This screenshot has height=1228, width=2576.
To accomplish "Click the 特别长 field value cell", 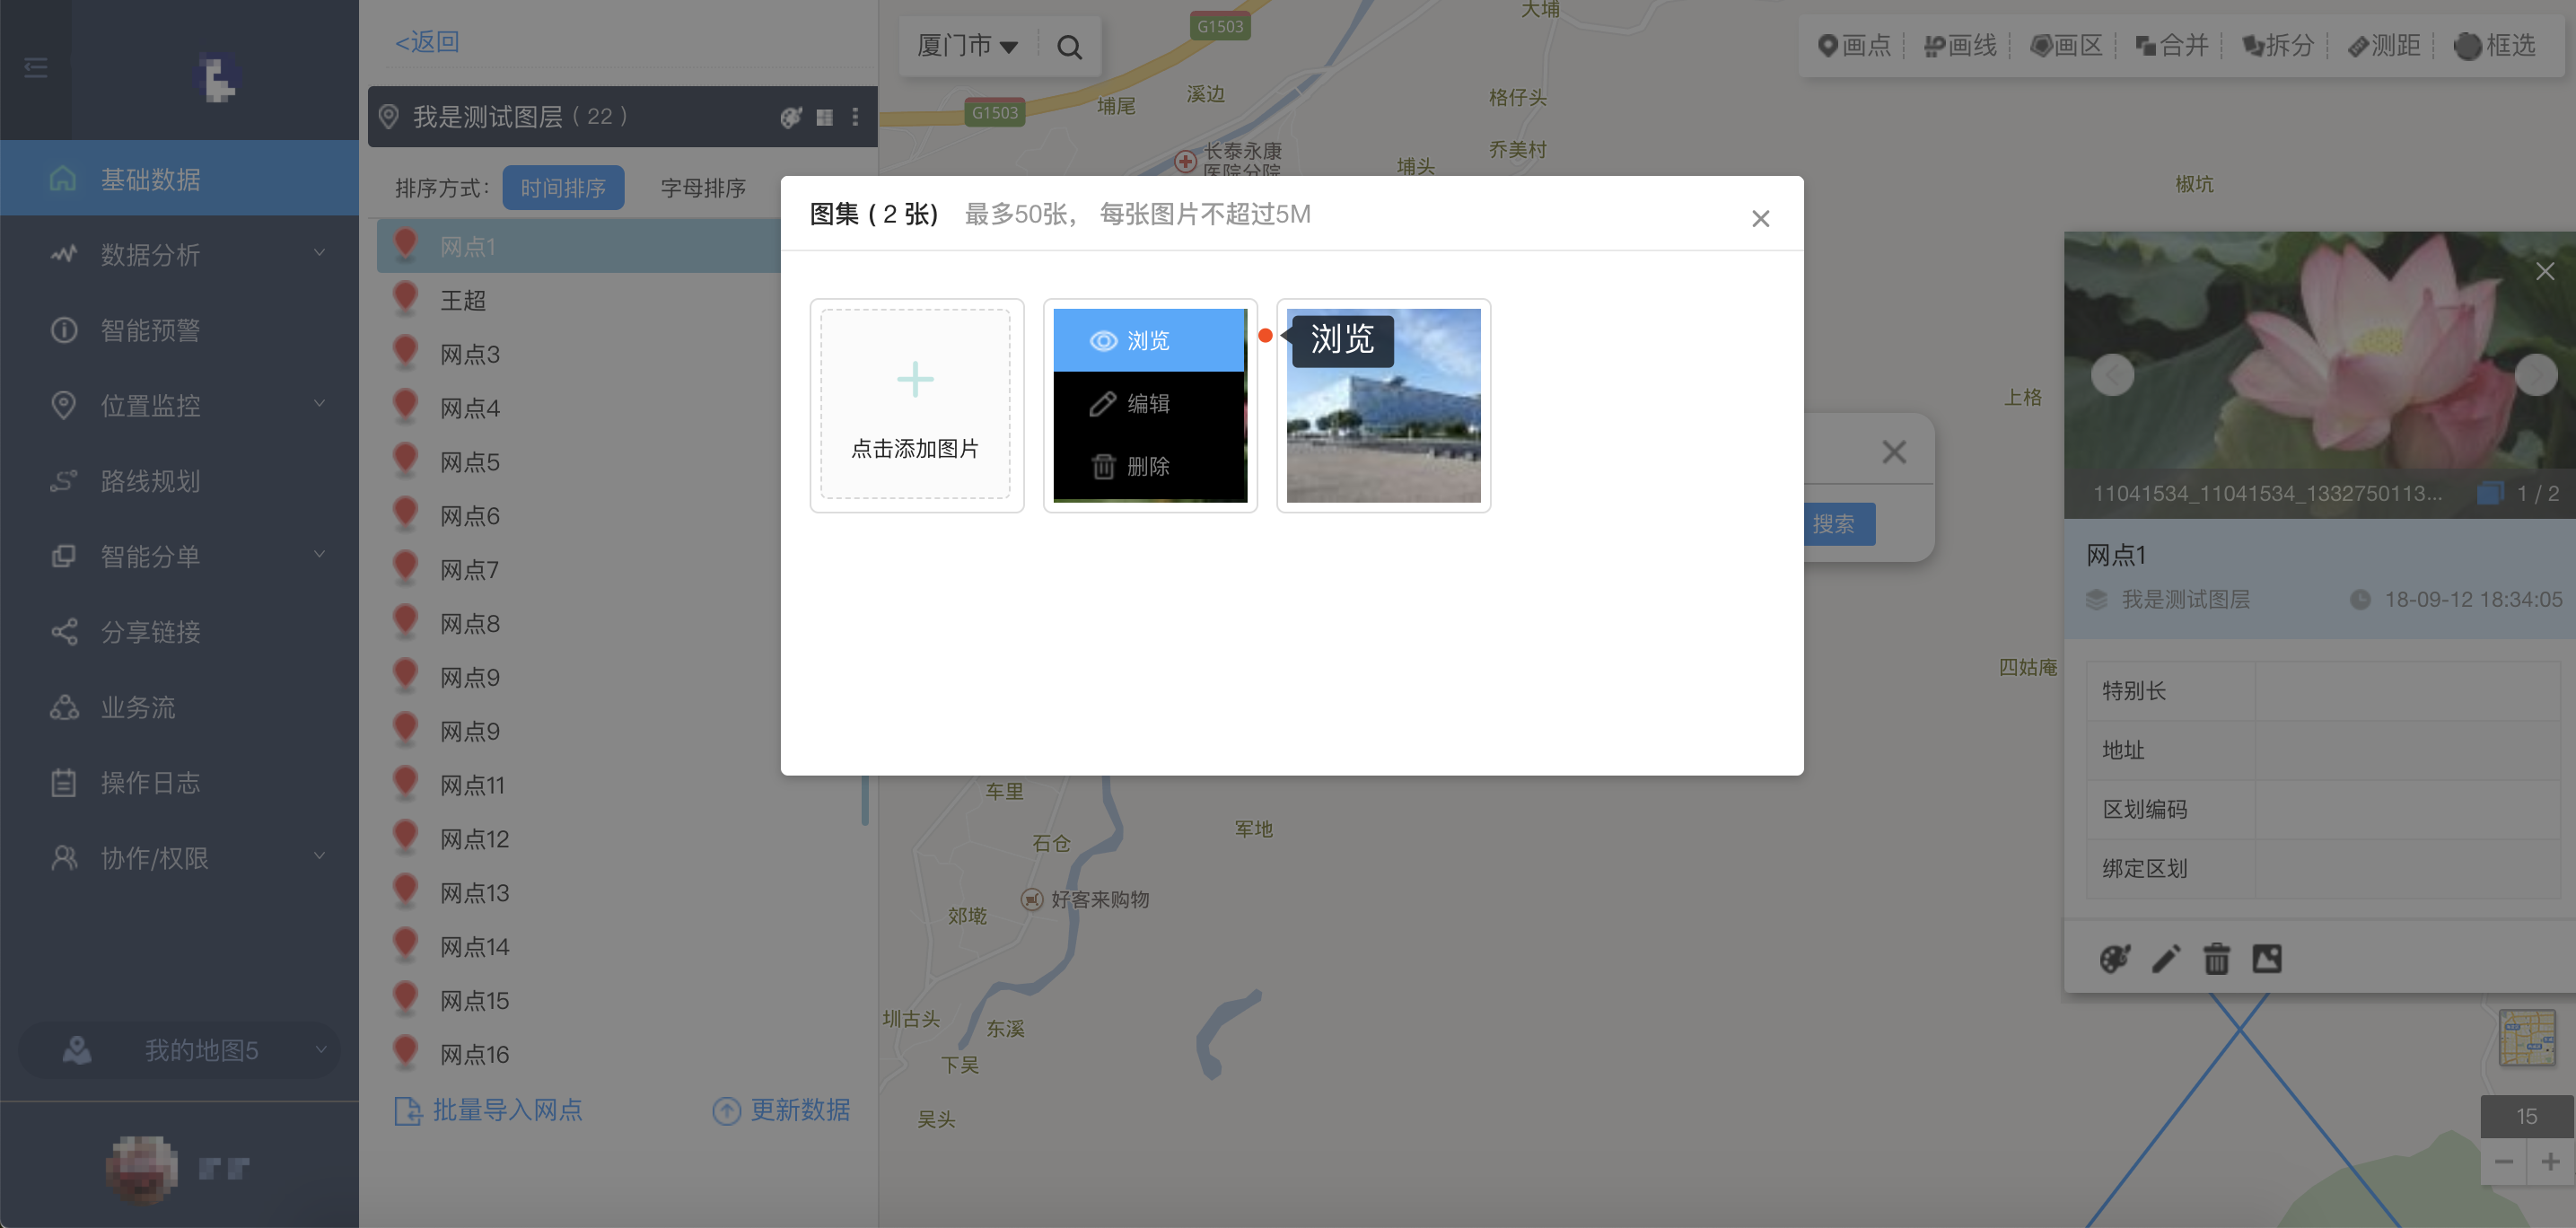I will click(x=2408, y=691).
